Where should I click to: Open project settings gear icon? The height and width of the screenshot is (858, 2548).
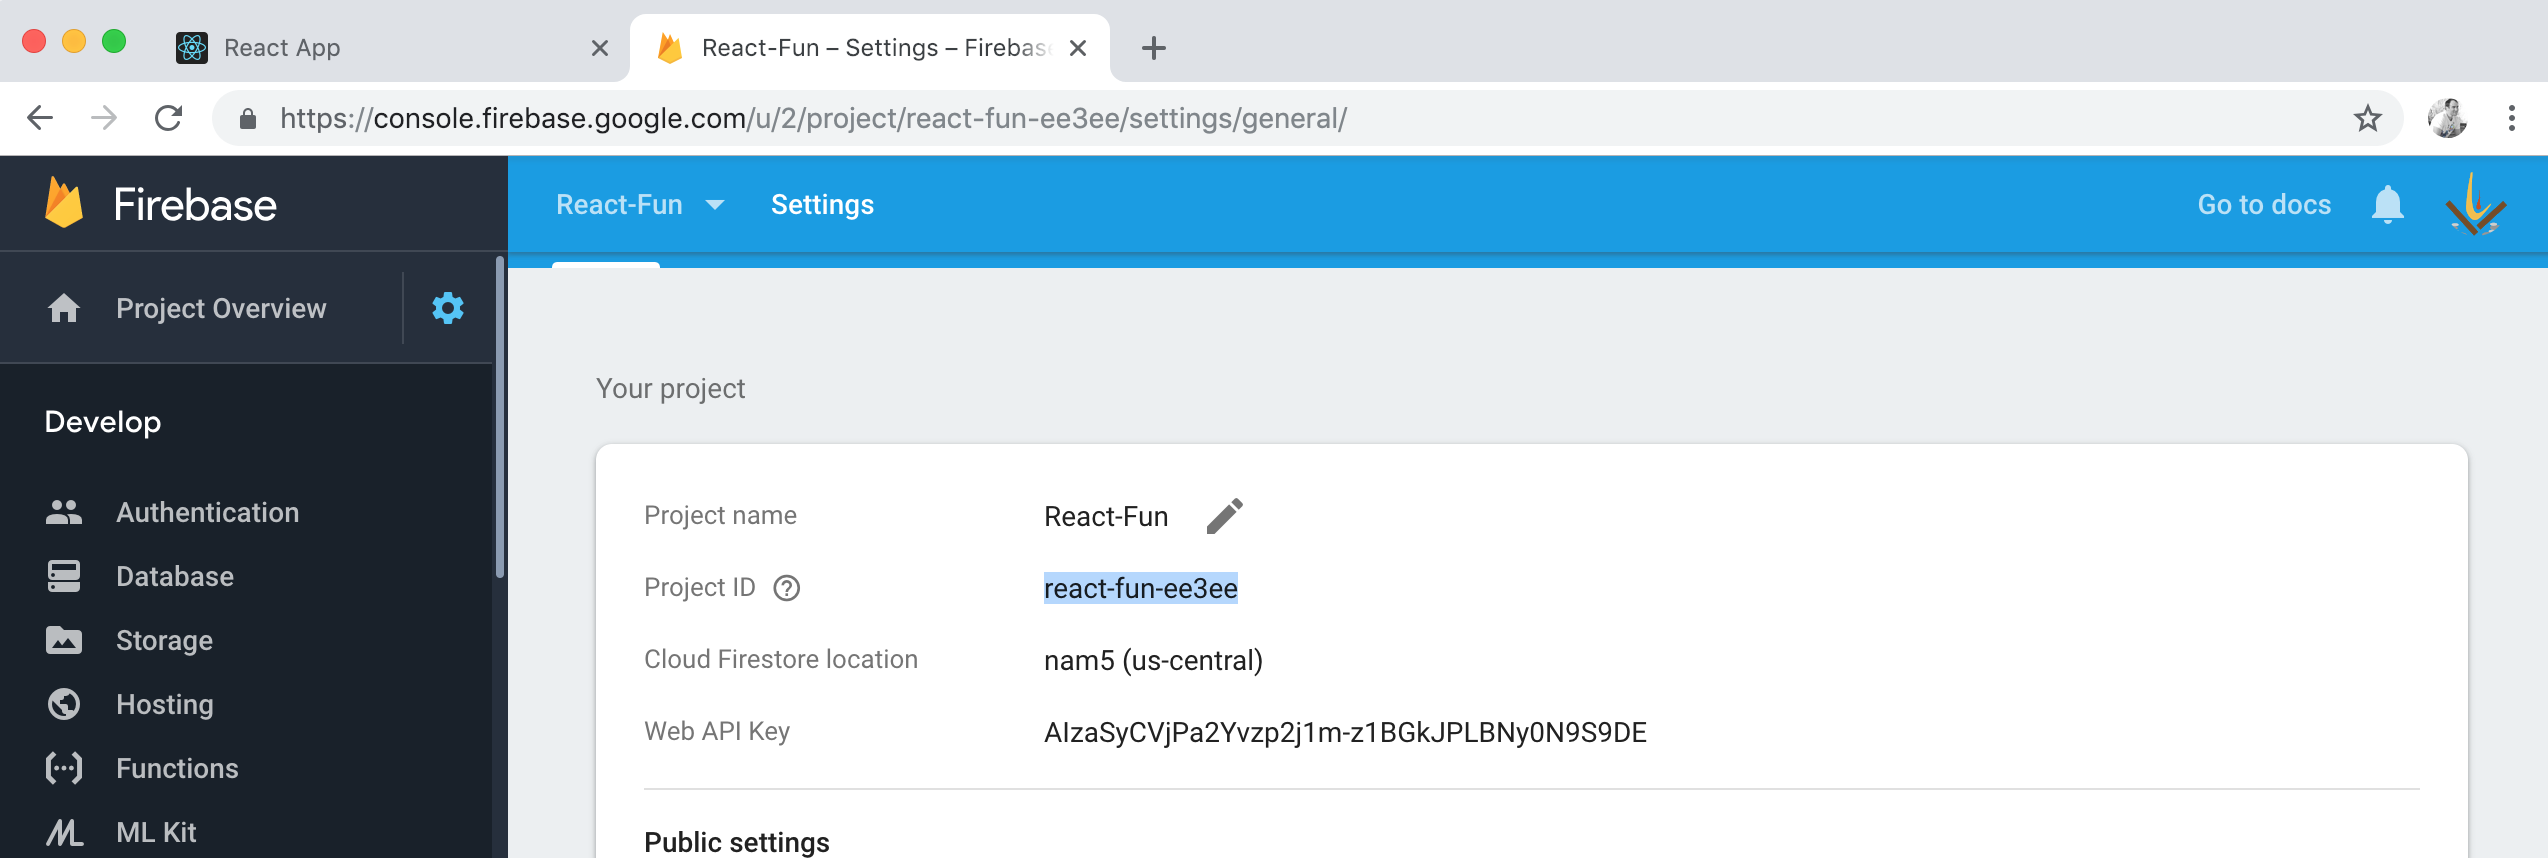point(447,308)
